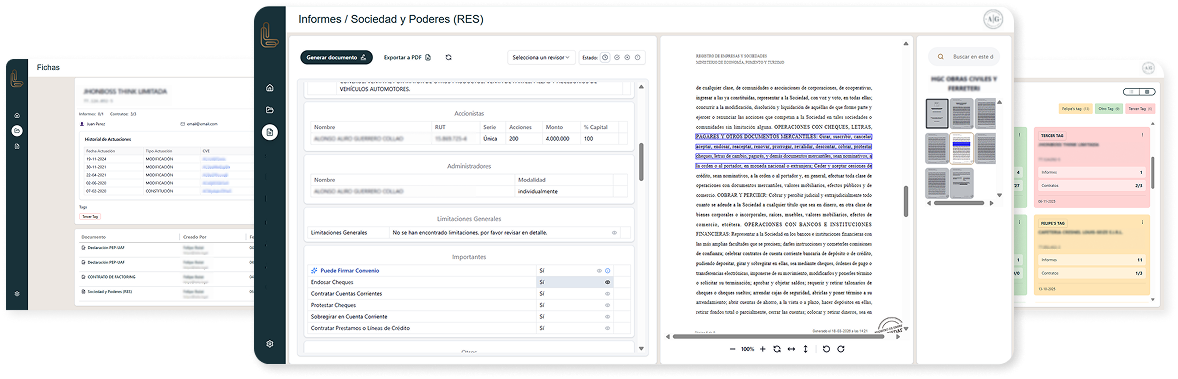Click the refresh icon next to Exportar a PDF
Image resolution: width=1178 pixels, height=379 pixels.
click(449, 57)
